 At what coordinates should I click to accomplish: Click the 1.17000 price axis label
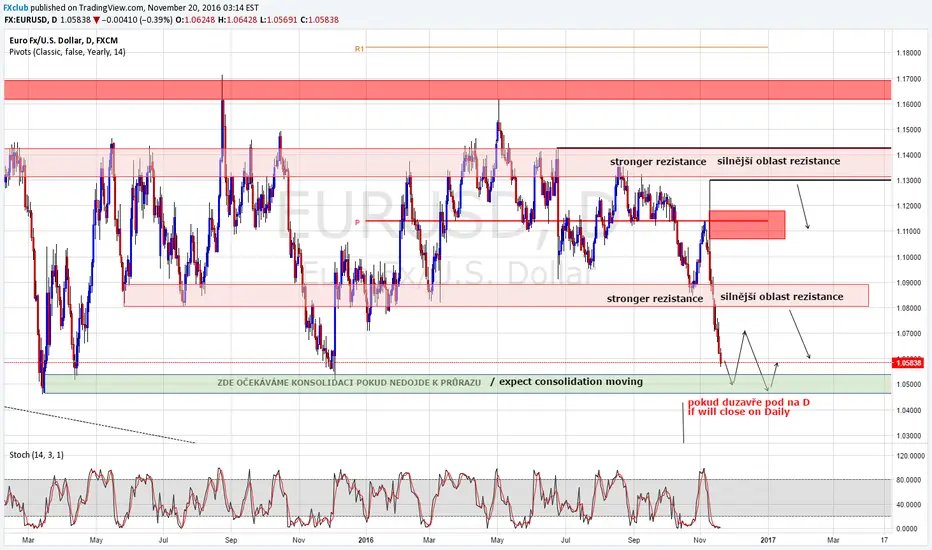908,78
